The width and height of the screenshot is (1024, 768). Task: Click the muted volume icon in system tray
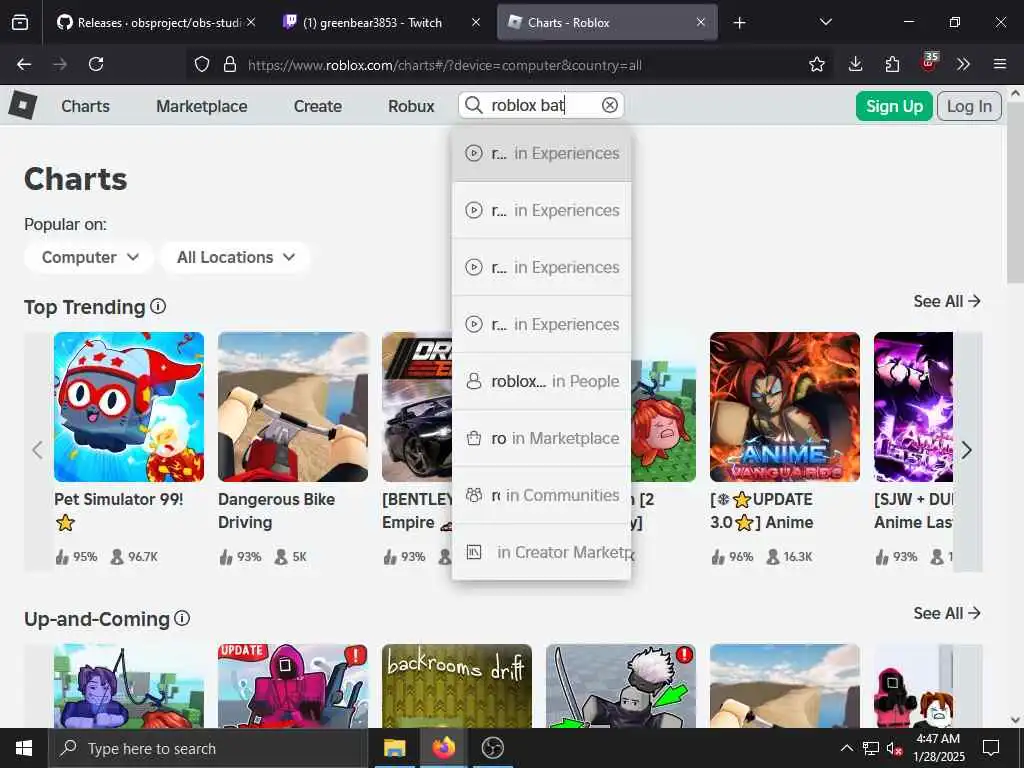click(x=894, y=749)
